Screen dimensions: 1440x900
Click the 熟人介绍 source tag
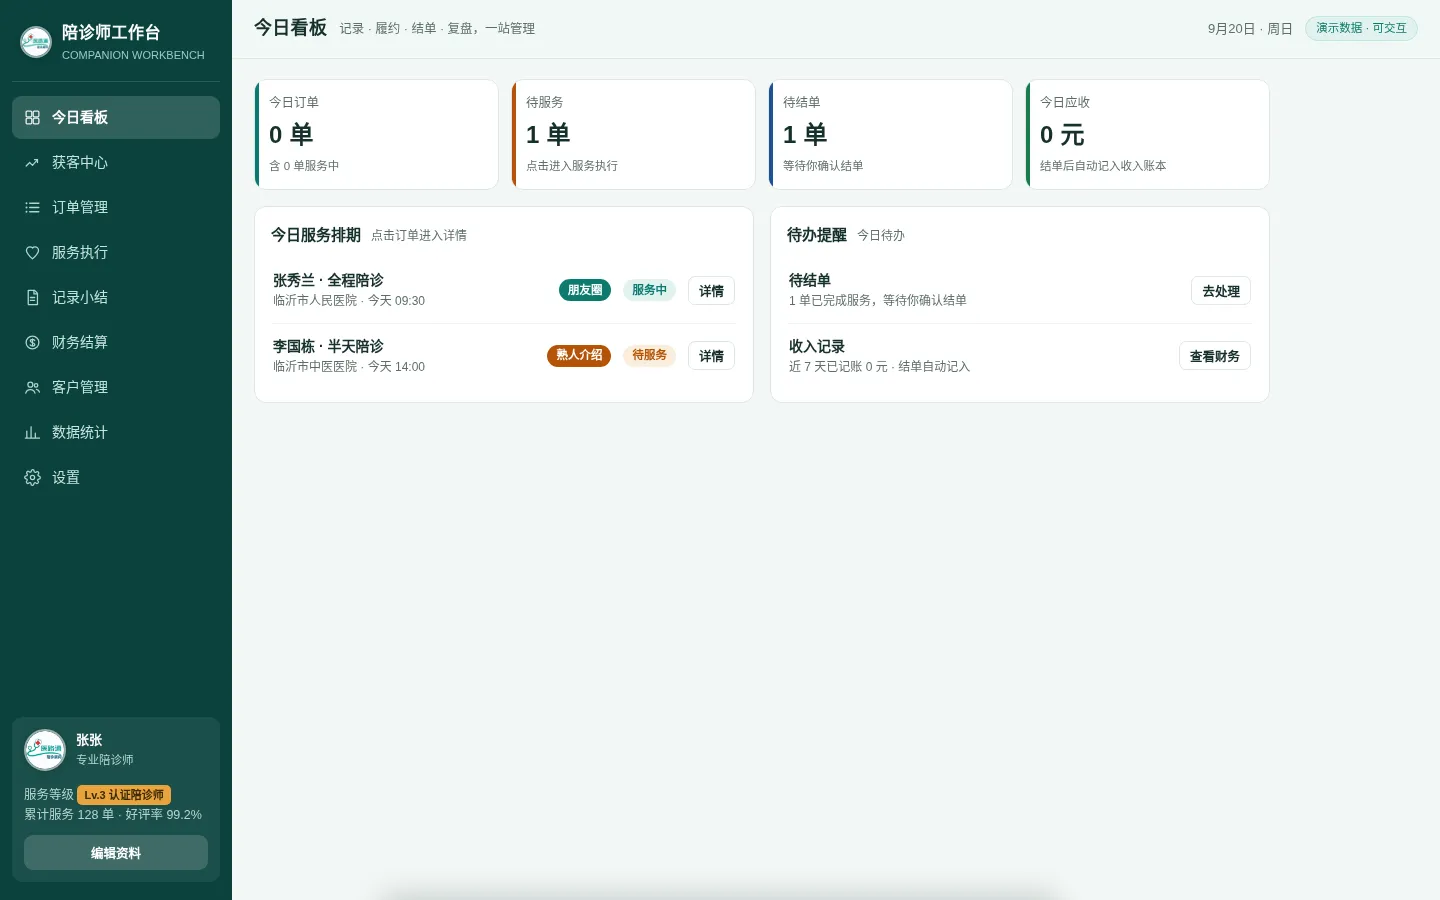click(579, 355)
